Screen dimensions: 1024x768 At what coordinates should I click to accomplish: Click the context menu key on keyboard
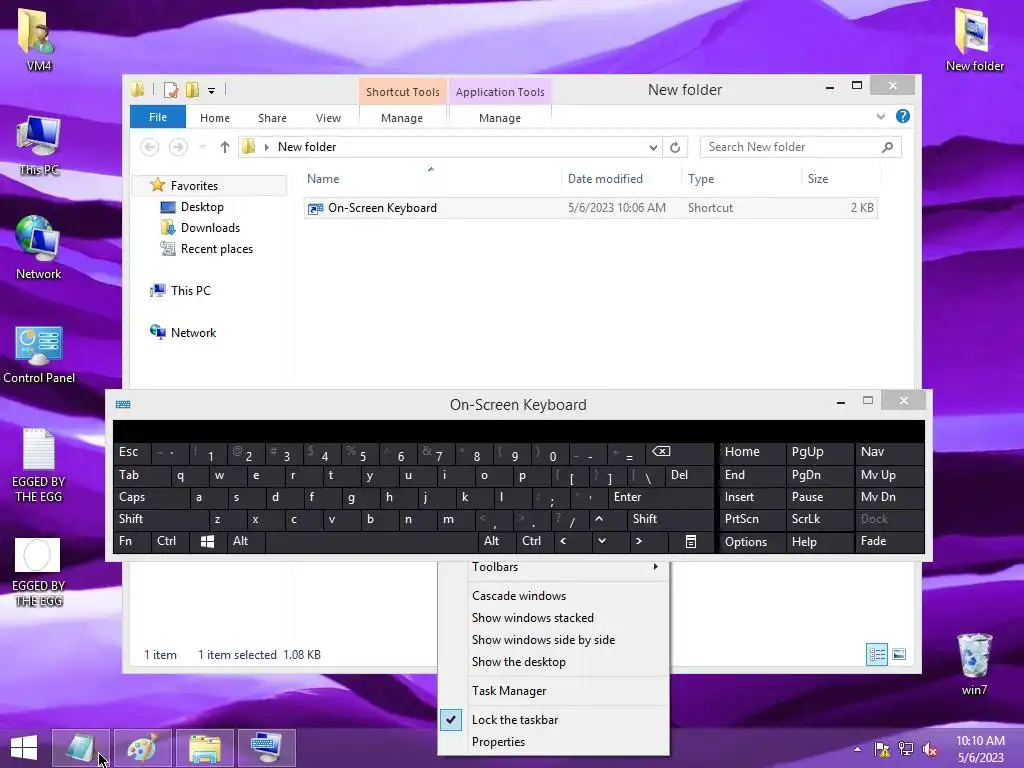(690, 541)
